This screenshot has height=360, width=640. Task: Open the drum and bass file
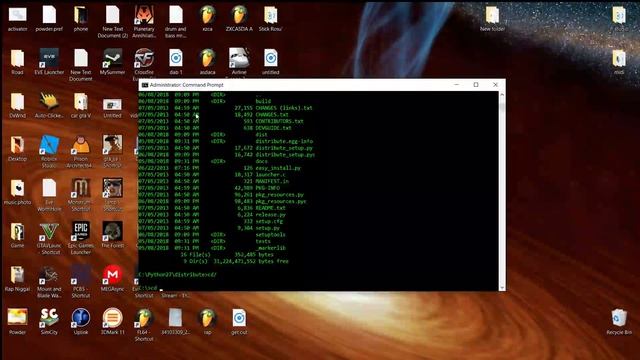click(176, 22)
